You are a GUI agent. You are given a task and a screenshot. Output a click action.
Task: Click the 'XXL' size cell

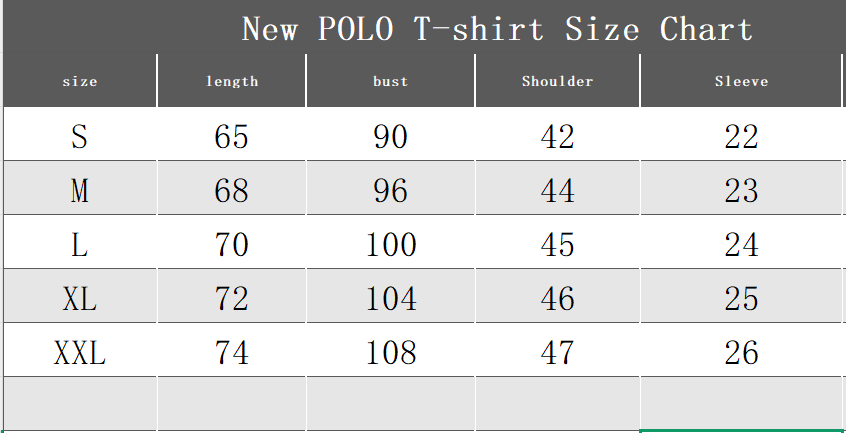click(x=80, y=352)
